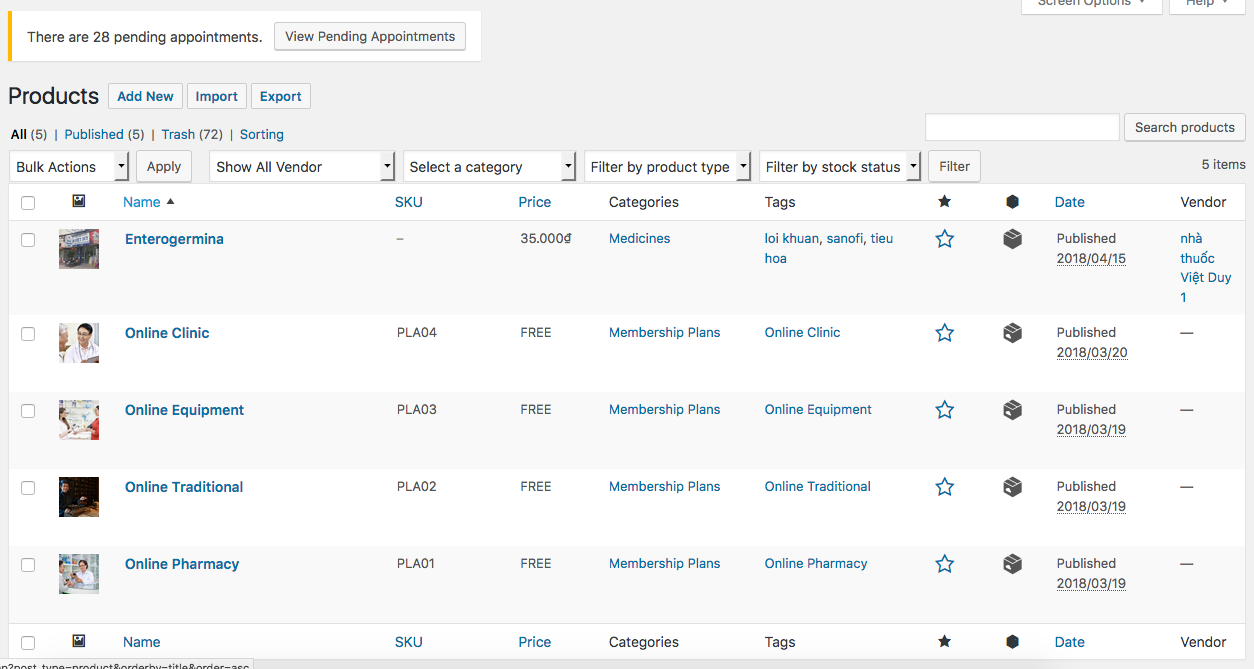Viewport: 1254px width, 669px height.
Task: Click the View Pending Appointments button
Action: click(369, 36)
